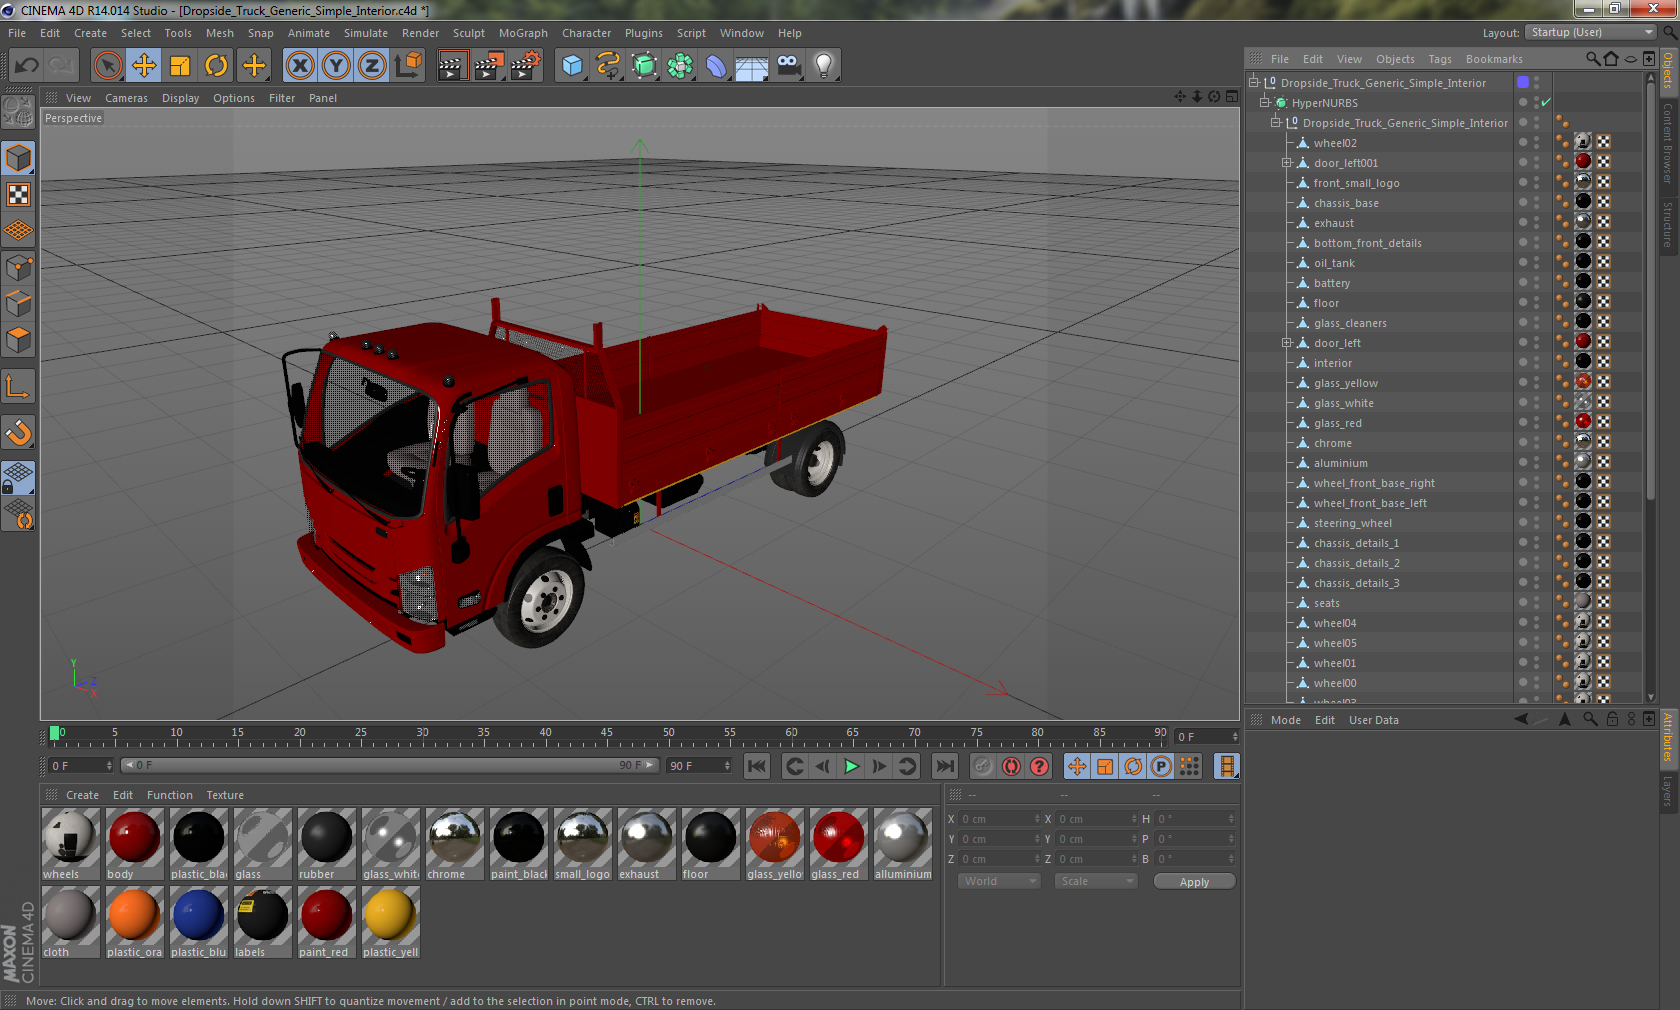Open the Attributes panel Mode menu

pyautogui.click(x=1285, y=720)
